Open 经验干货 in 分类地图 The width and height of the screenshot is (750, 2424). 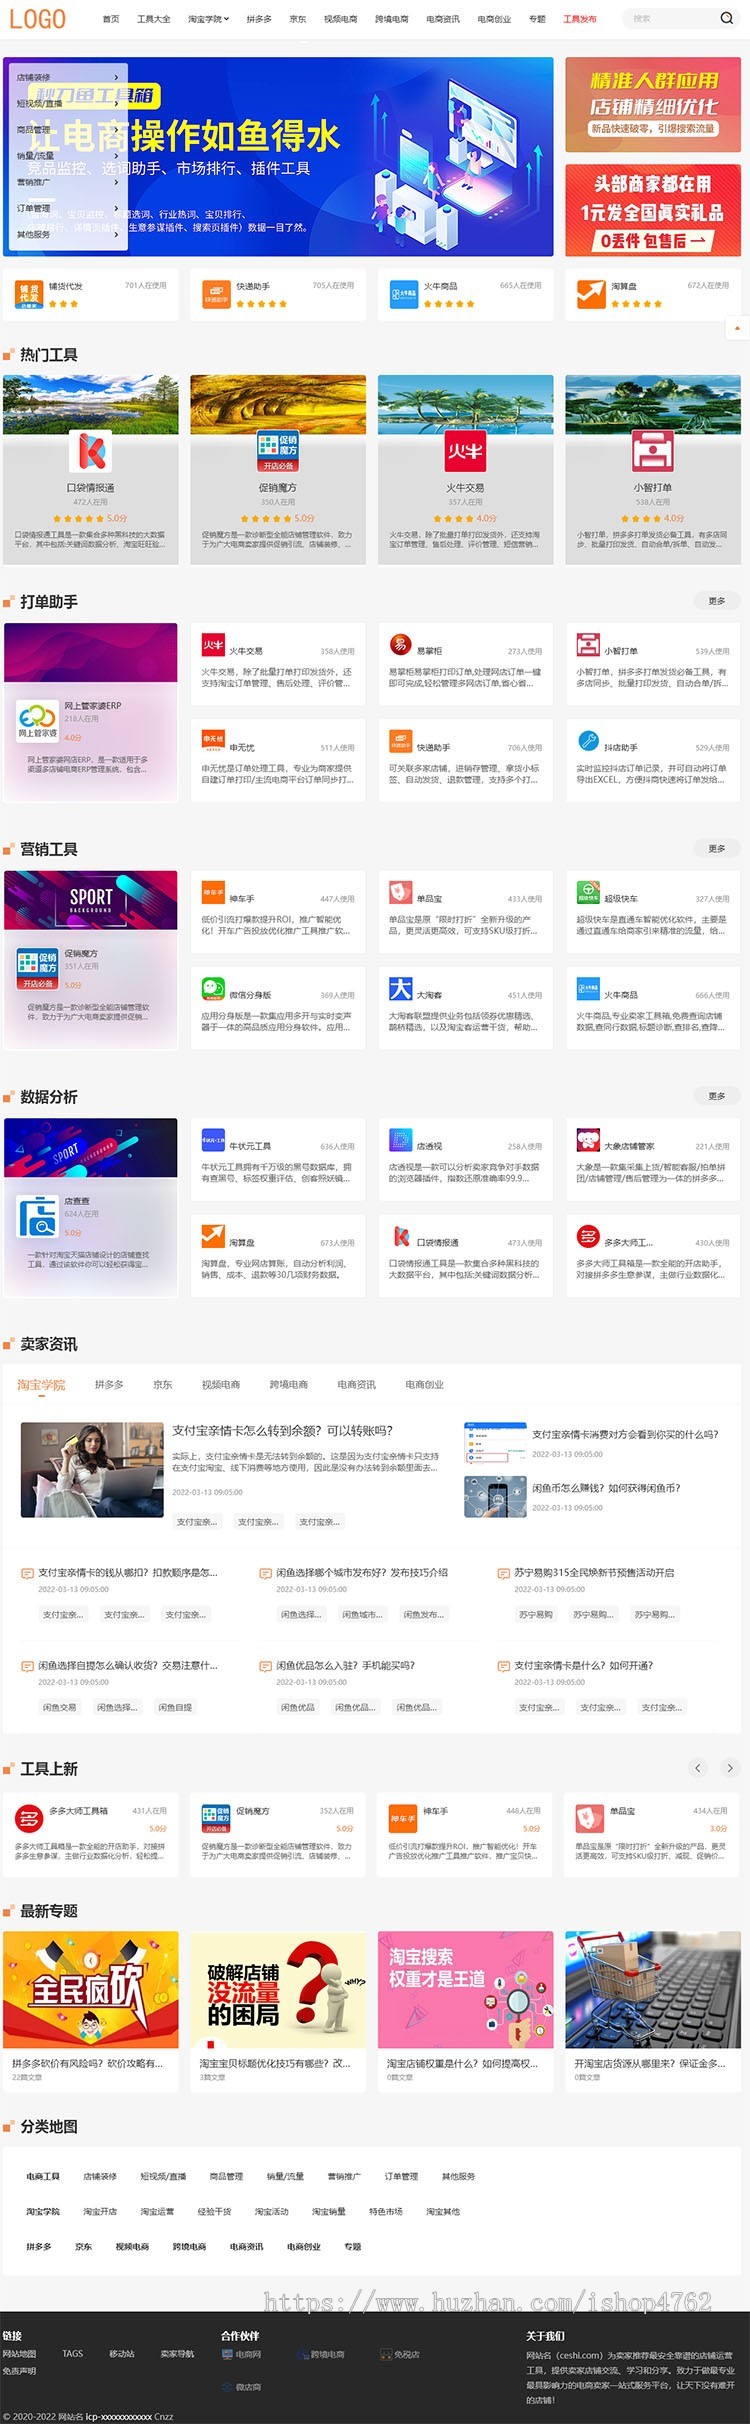pos(214,2211)
